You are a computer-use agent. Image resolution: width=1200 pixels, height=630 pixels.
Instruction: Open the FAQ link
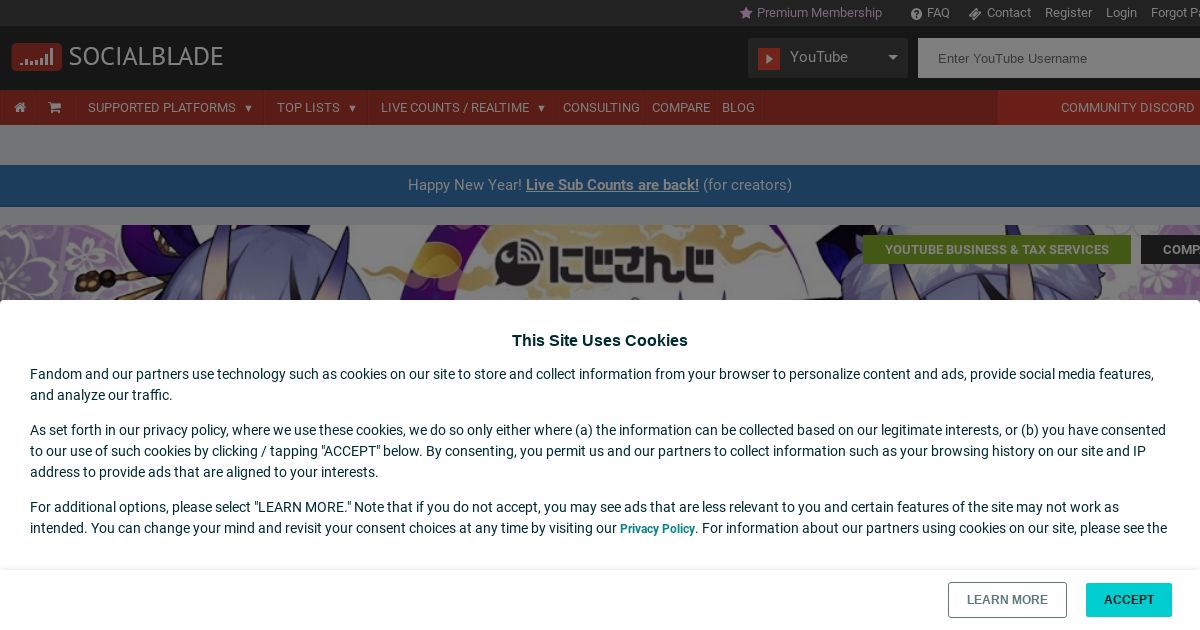pos(938,13)
